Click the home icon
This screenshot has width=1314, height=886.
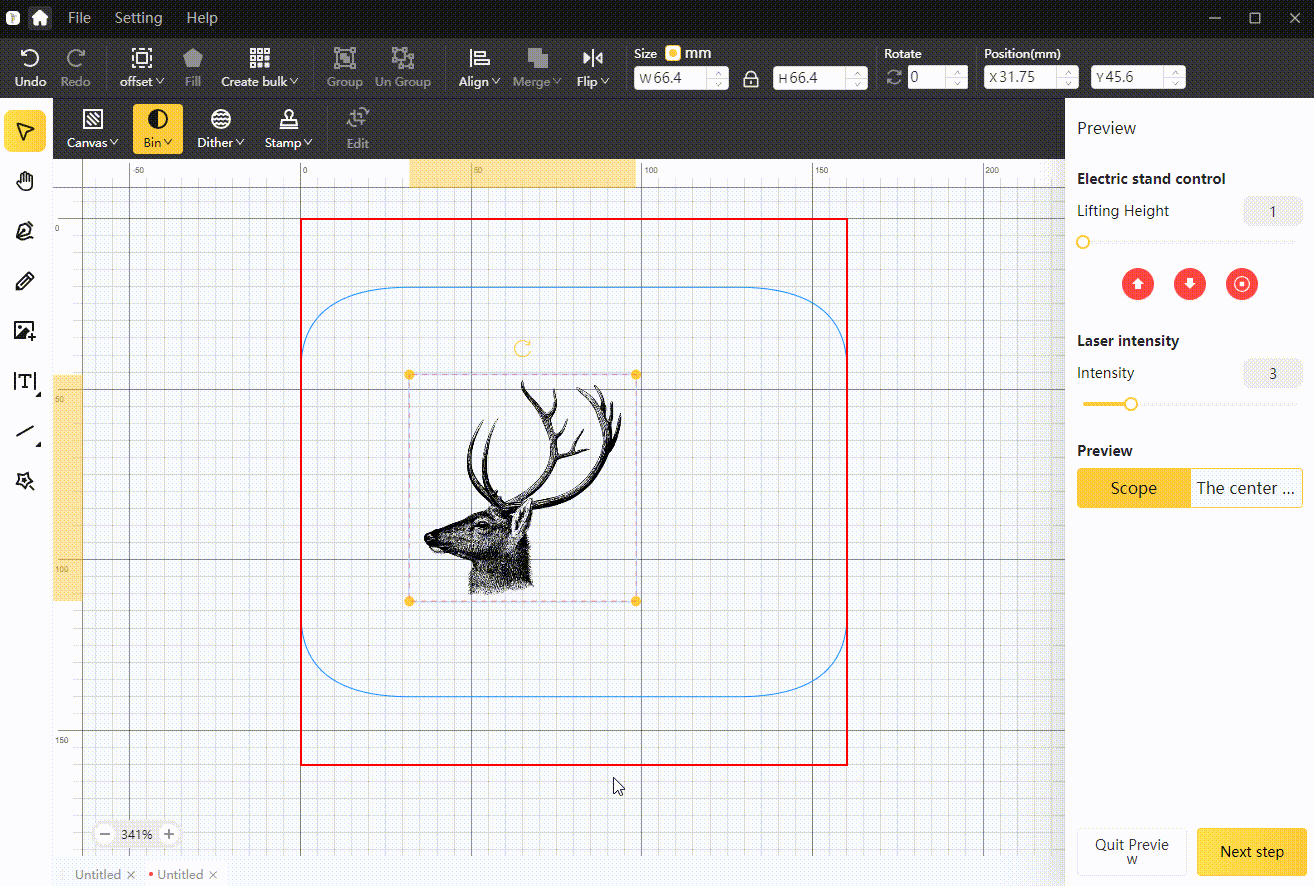tap(39, 17)
